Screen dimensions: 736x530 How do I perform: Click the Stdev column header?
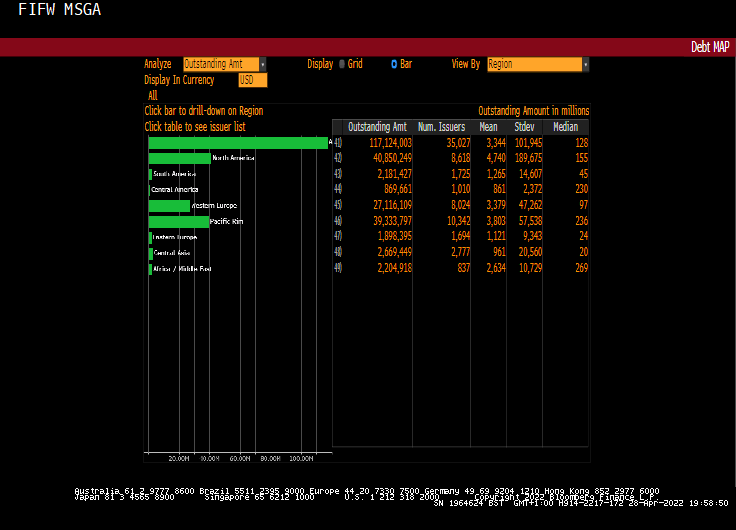pyautogui.click(x=524, y=127)
